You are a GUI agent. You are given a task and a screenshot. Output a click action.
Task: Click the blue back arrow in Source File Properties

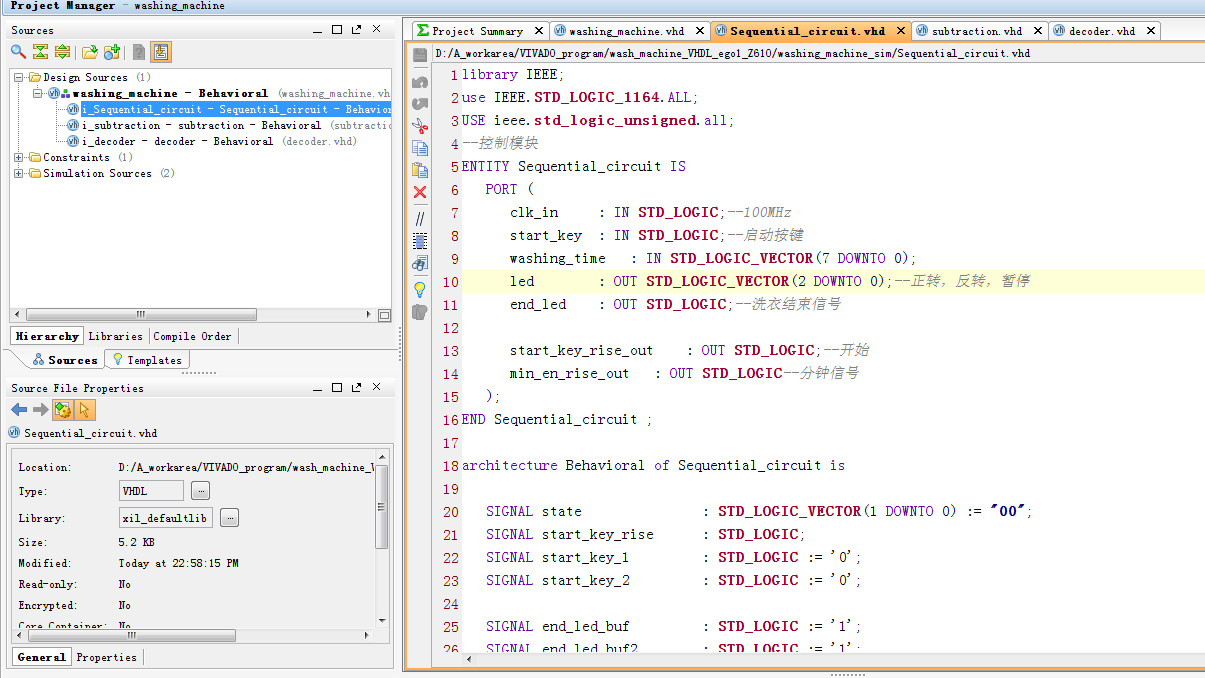(x=18, y=410)
